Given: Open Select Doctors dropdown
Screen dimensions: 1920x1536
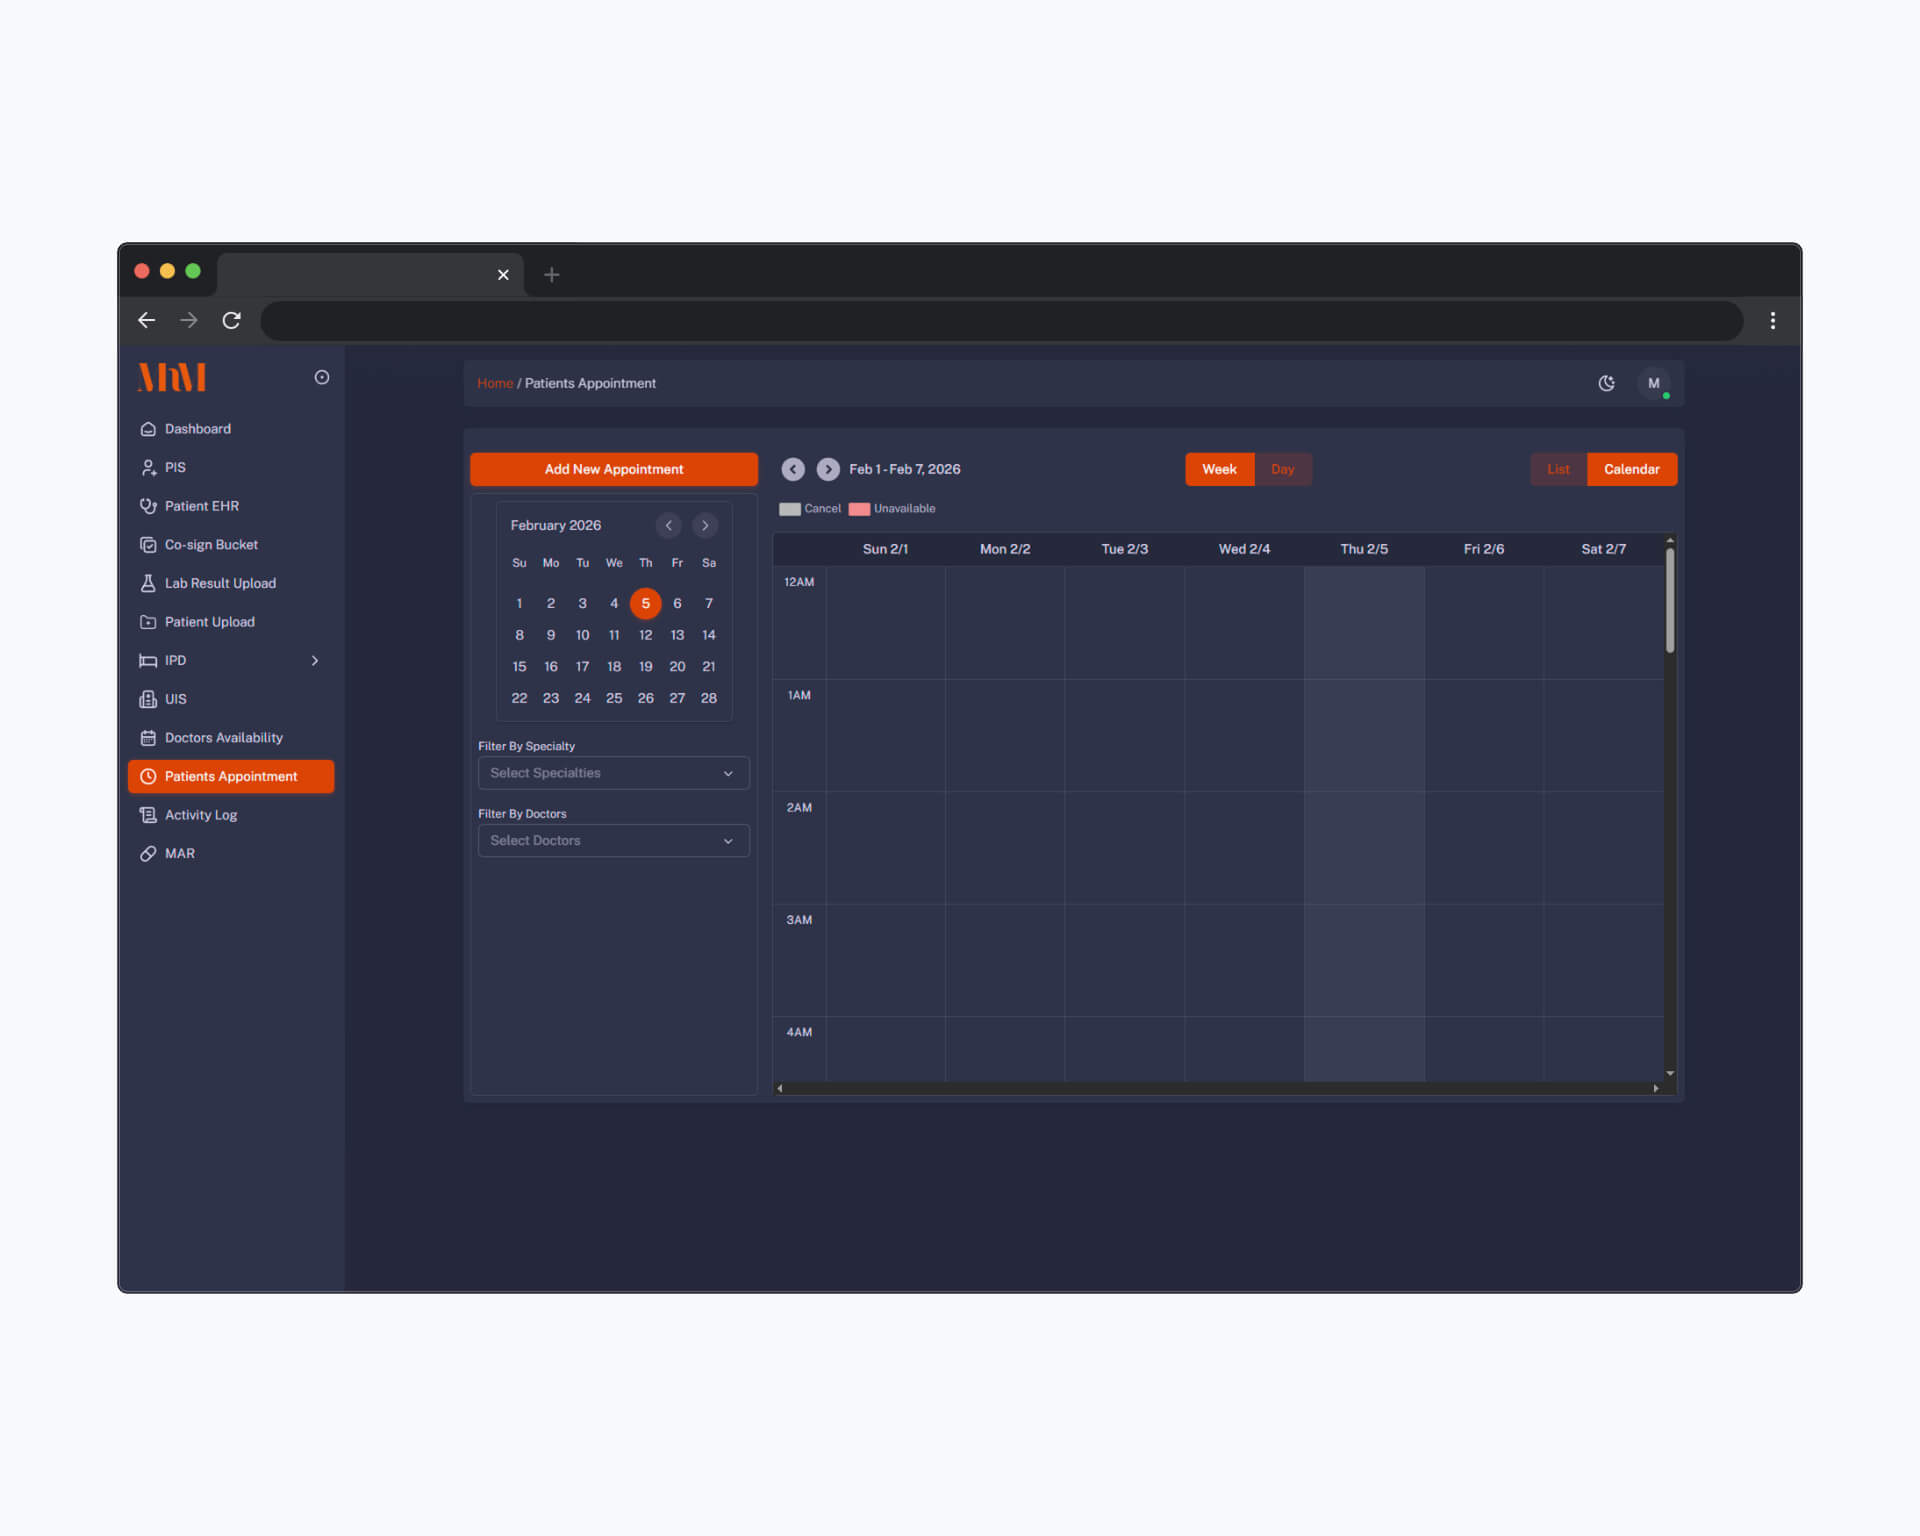Looking at the screenshot, I should tap(613, 841).
